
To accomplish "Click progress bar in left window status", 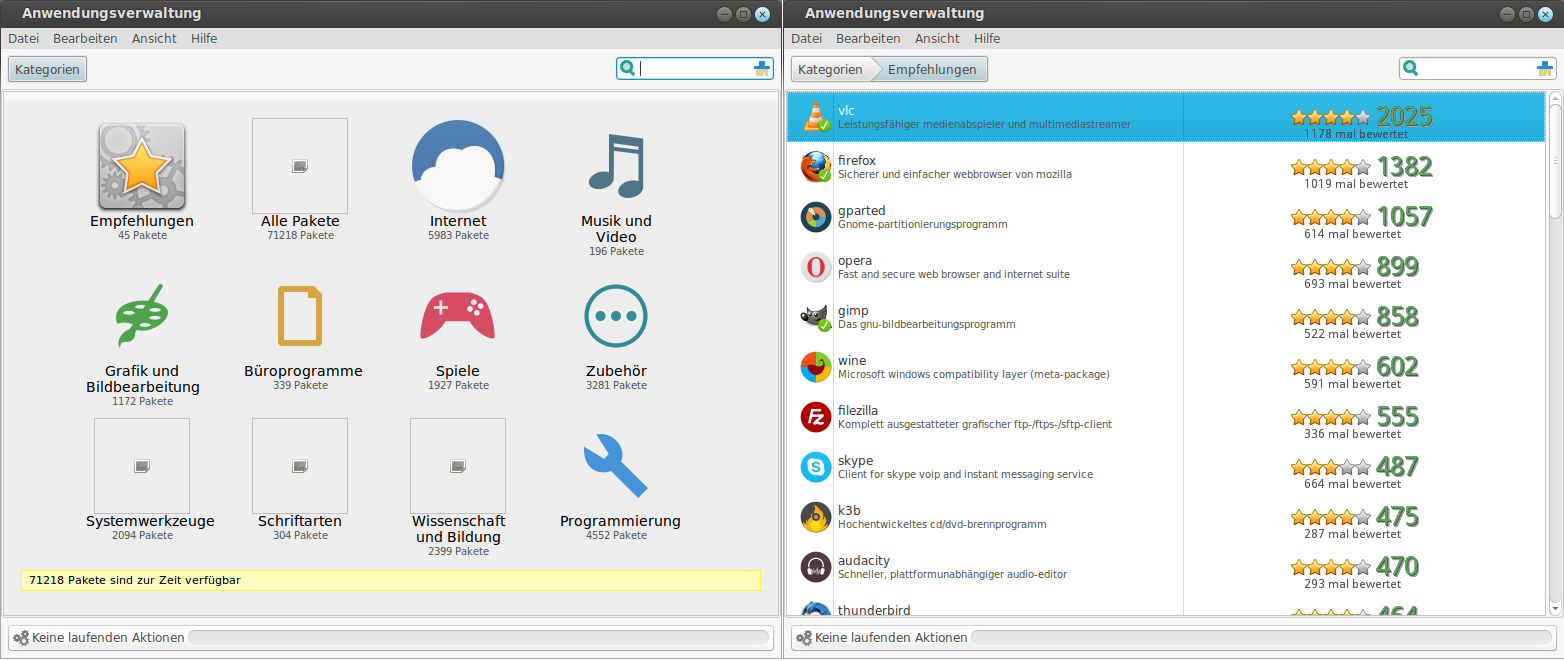I will click(x=479, y=637).
